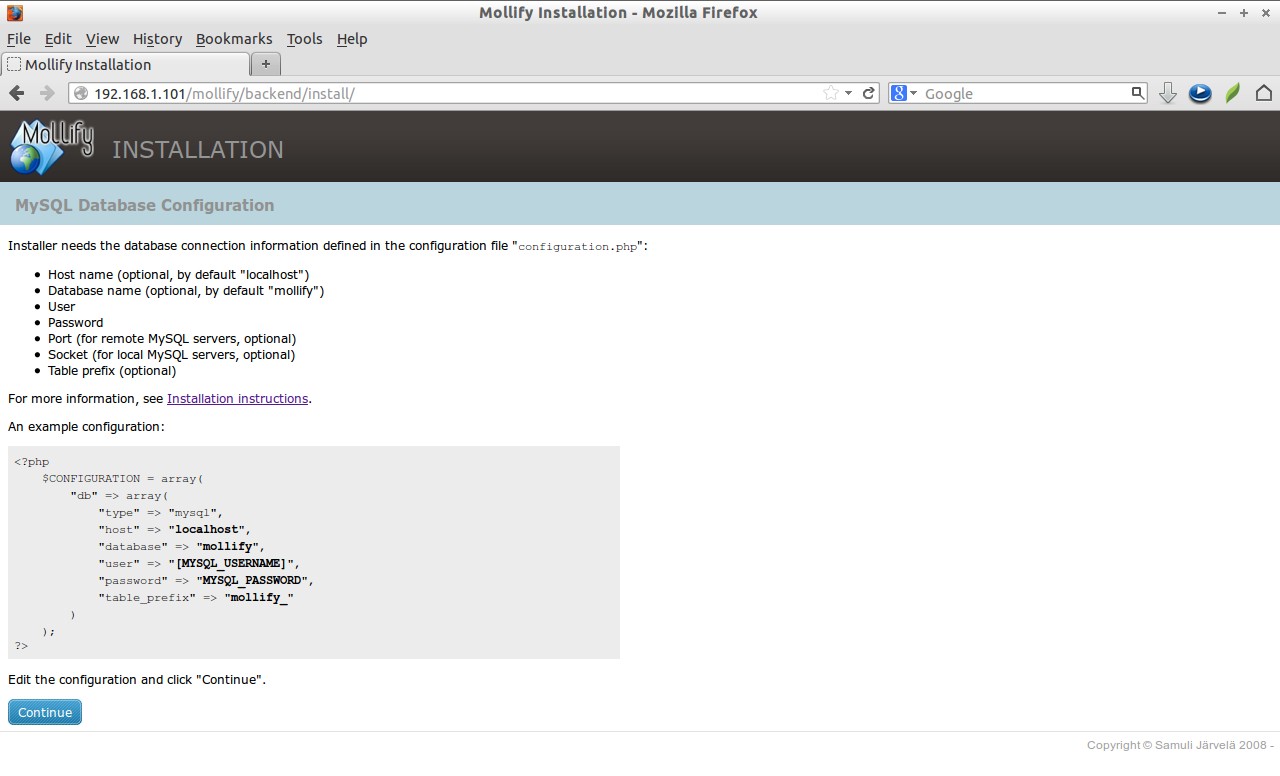Click the forward arrow navigation button

pos(47,93)
